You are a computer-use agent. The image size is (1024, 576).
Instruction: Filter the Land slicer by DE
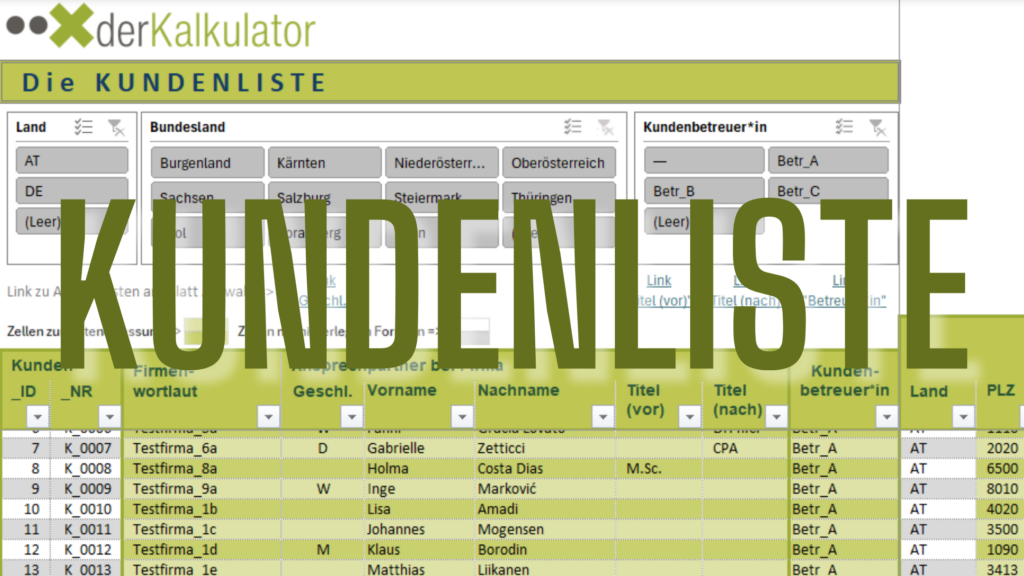tap(72, 191)
